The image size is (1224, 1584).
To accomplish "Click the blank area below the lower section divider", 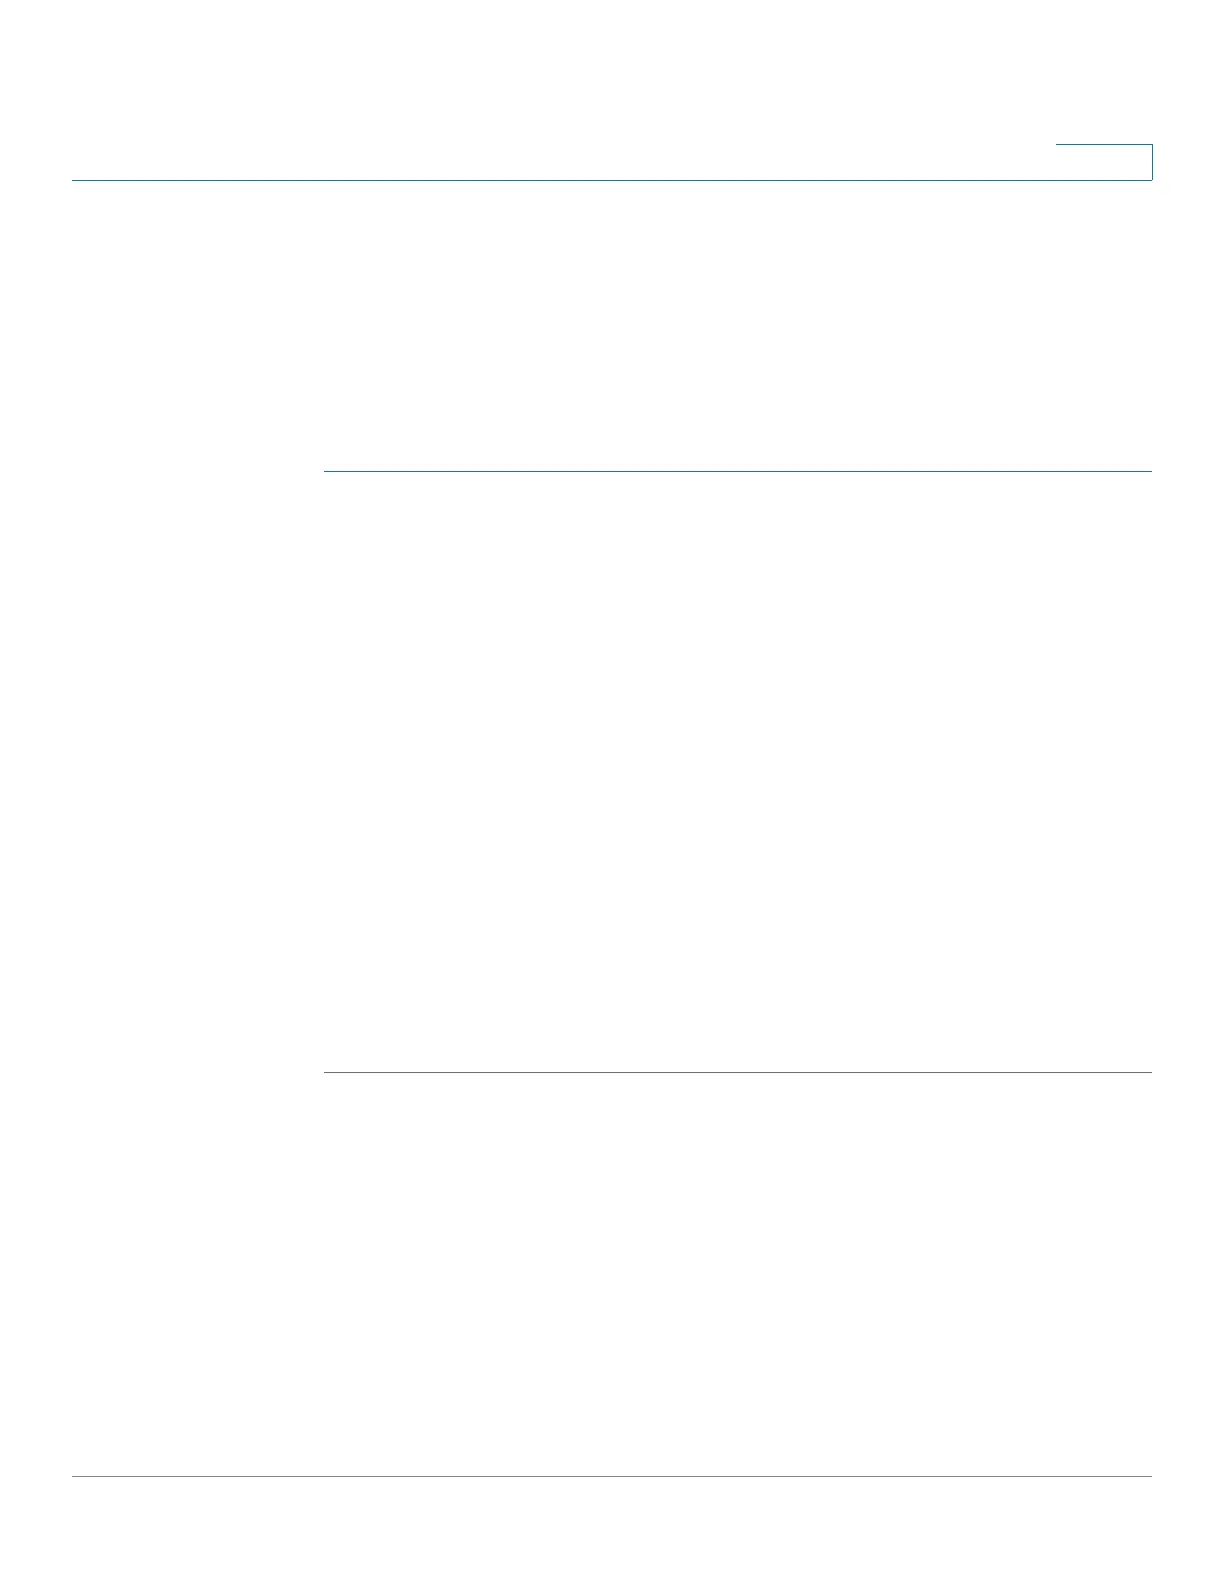I will [738, 1274].
